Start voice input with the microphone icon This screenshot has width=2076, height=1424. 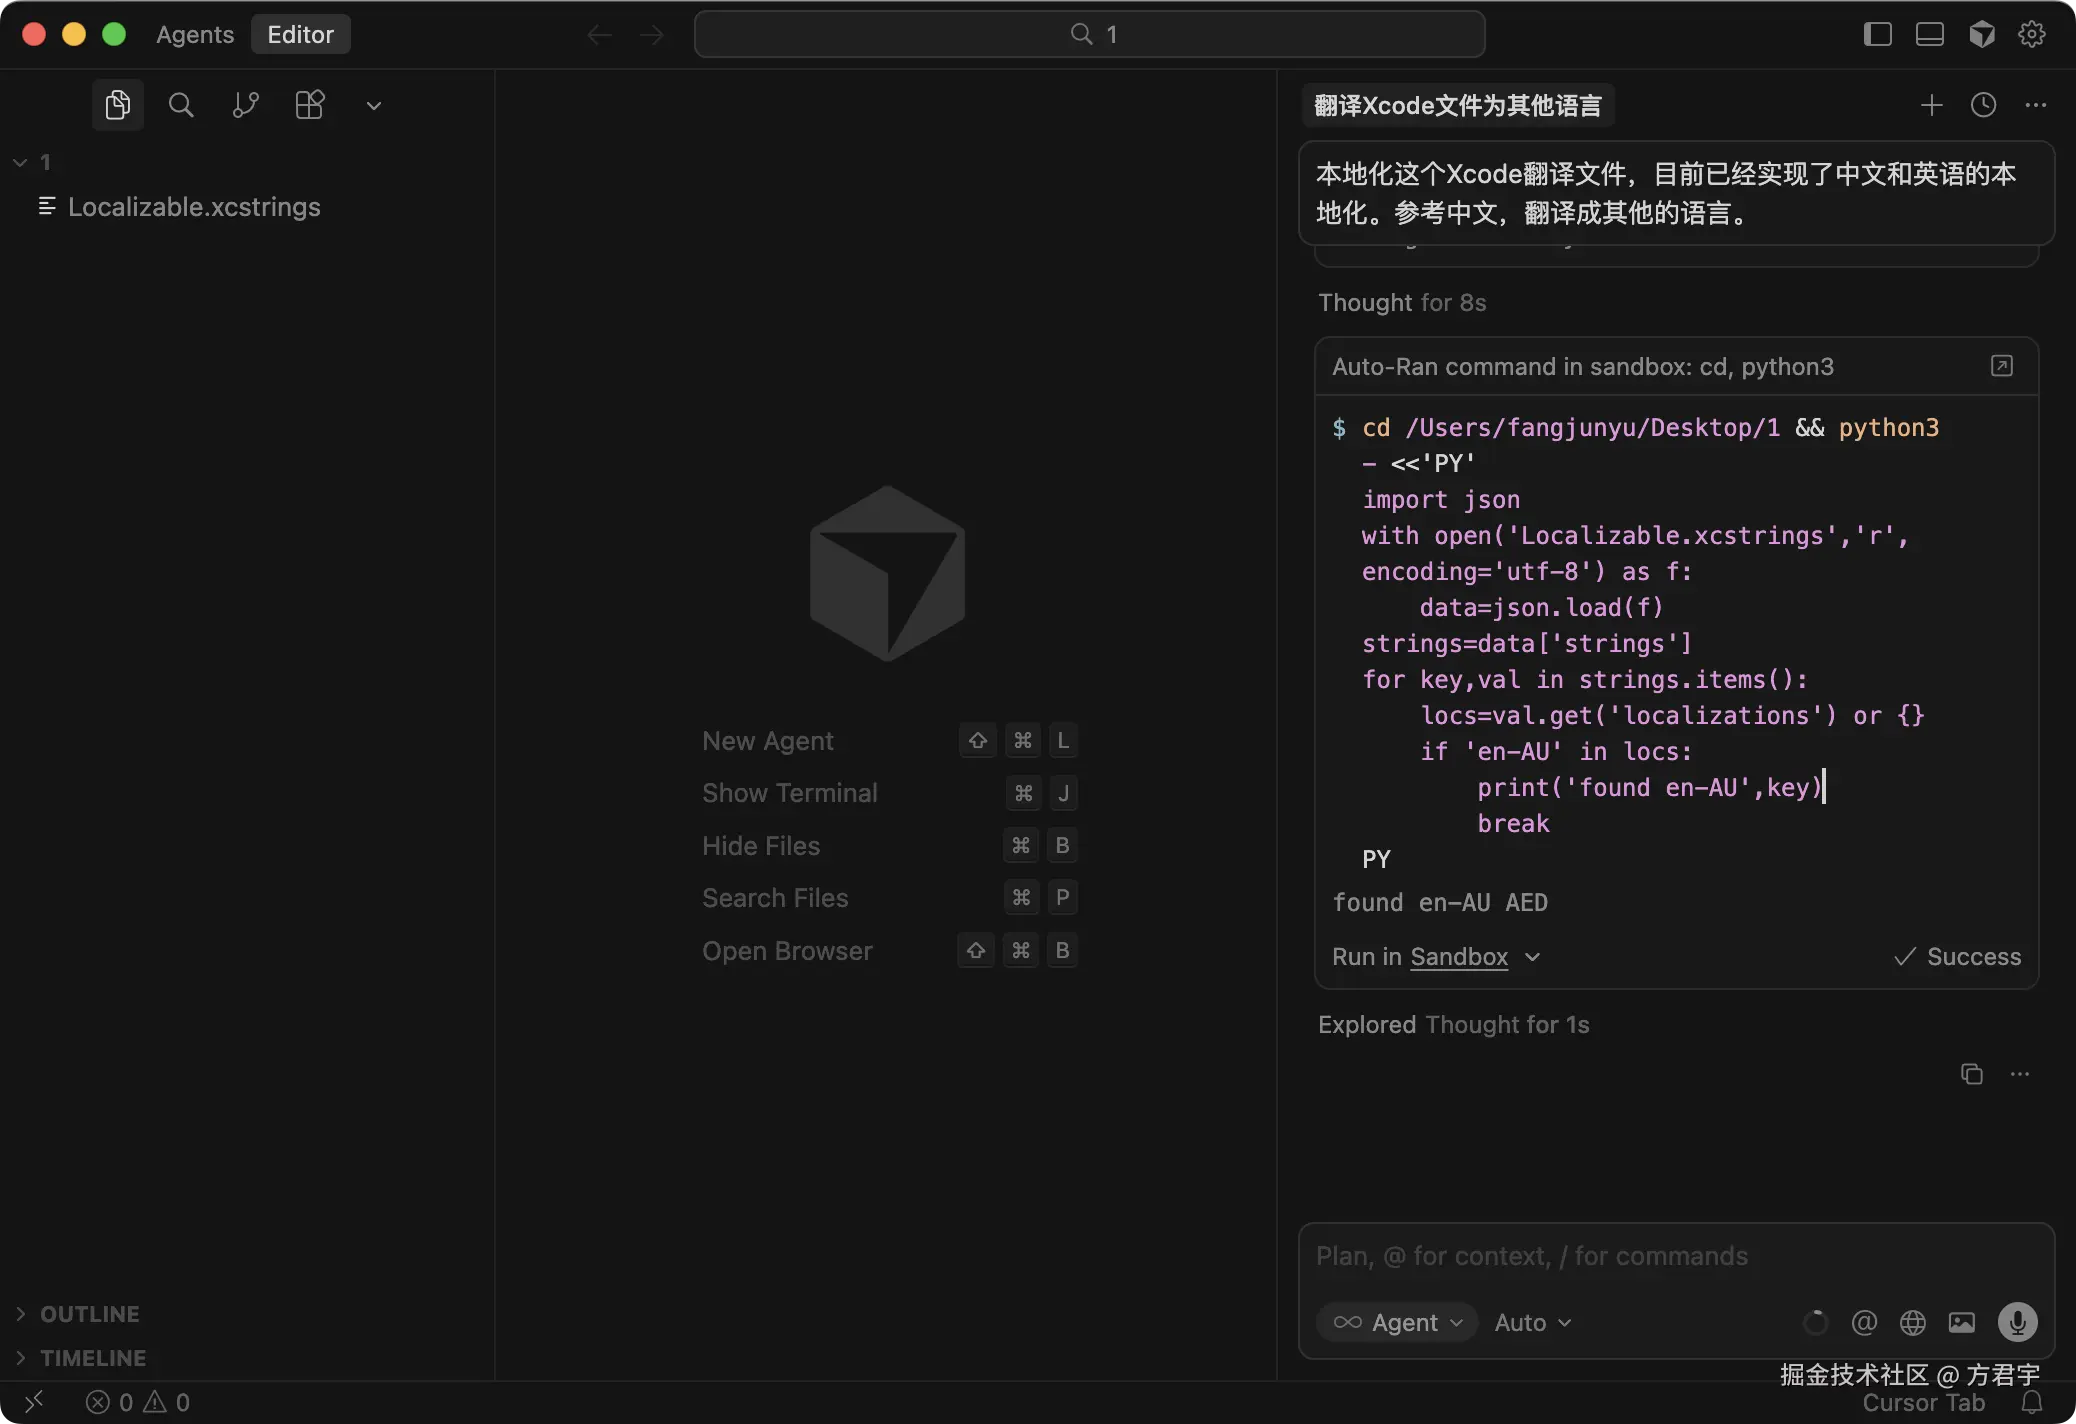pyautogui.click(x=2016, y=1322)
